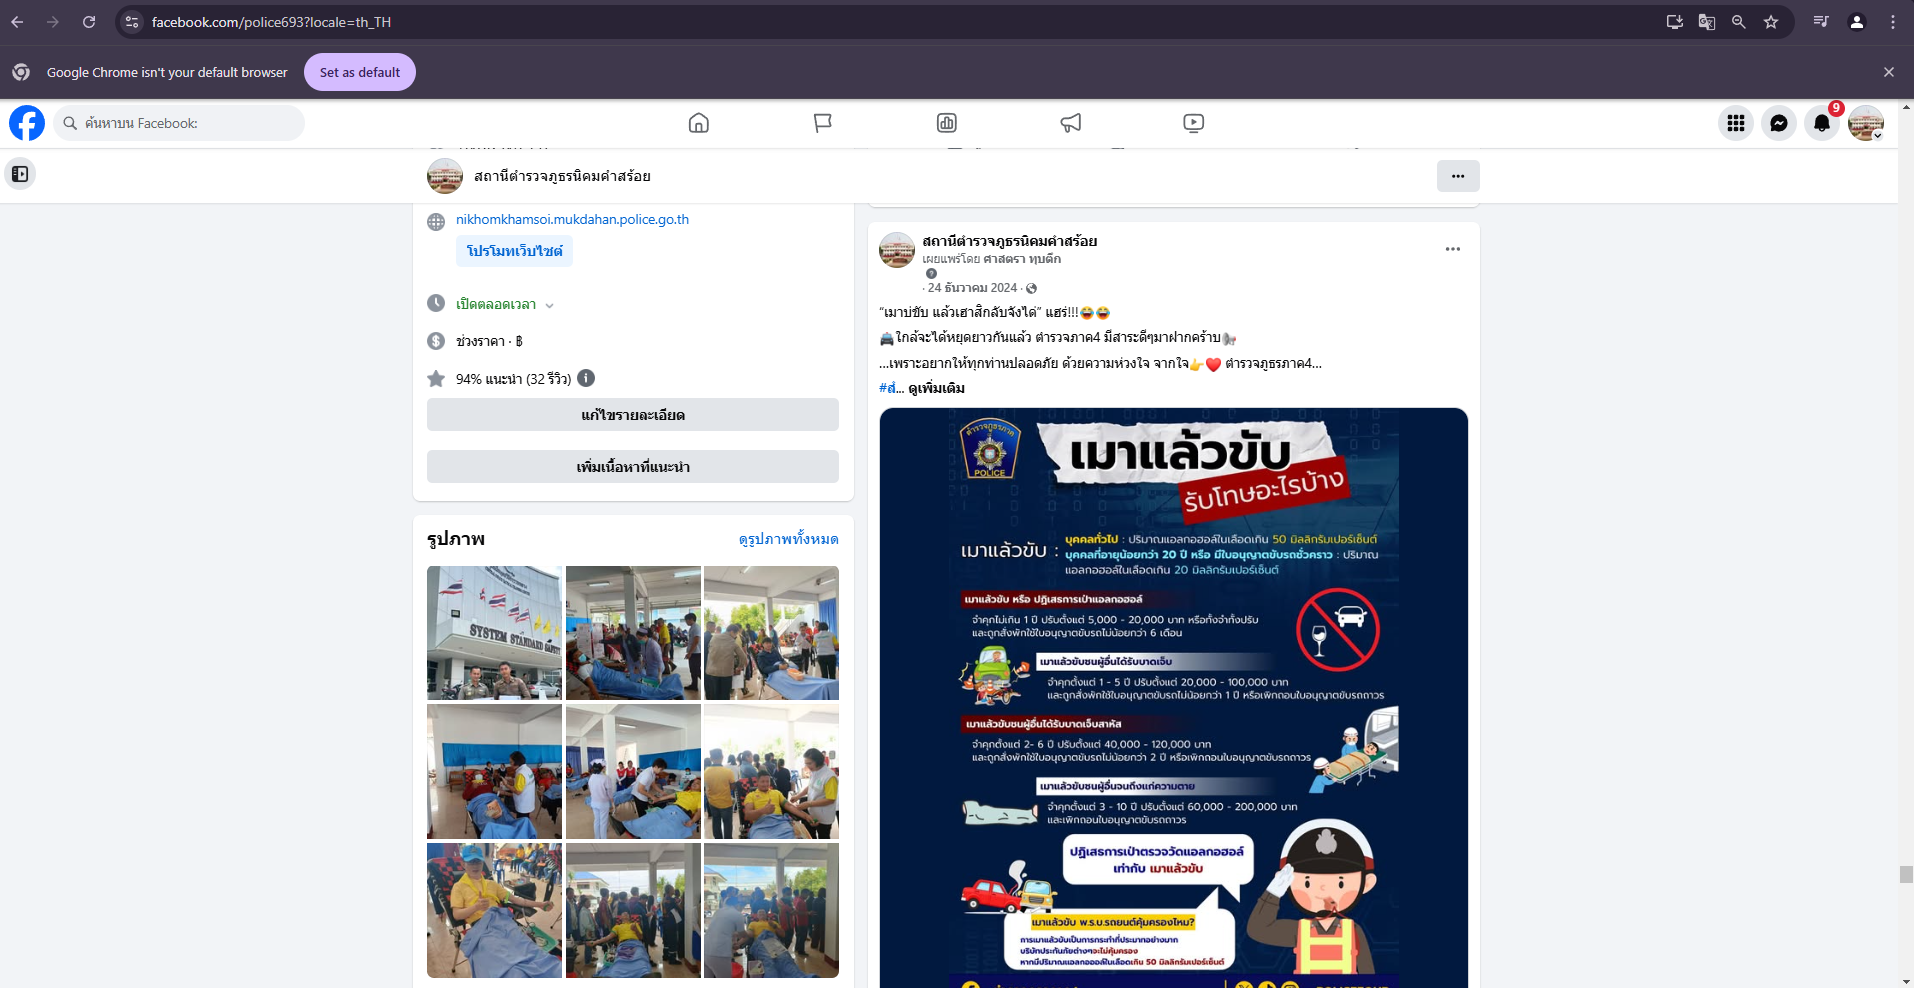The image size is (1914, 988).
Task: Open the police station building photo thumbnail
Action: click(494, 633)
